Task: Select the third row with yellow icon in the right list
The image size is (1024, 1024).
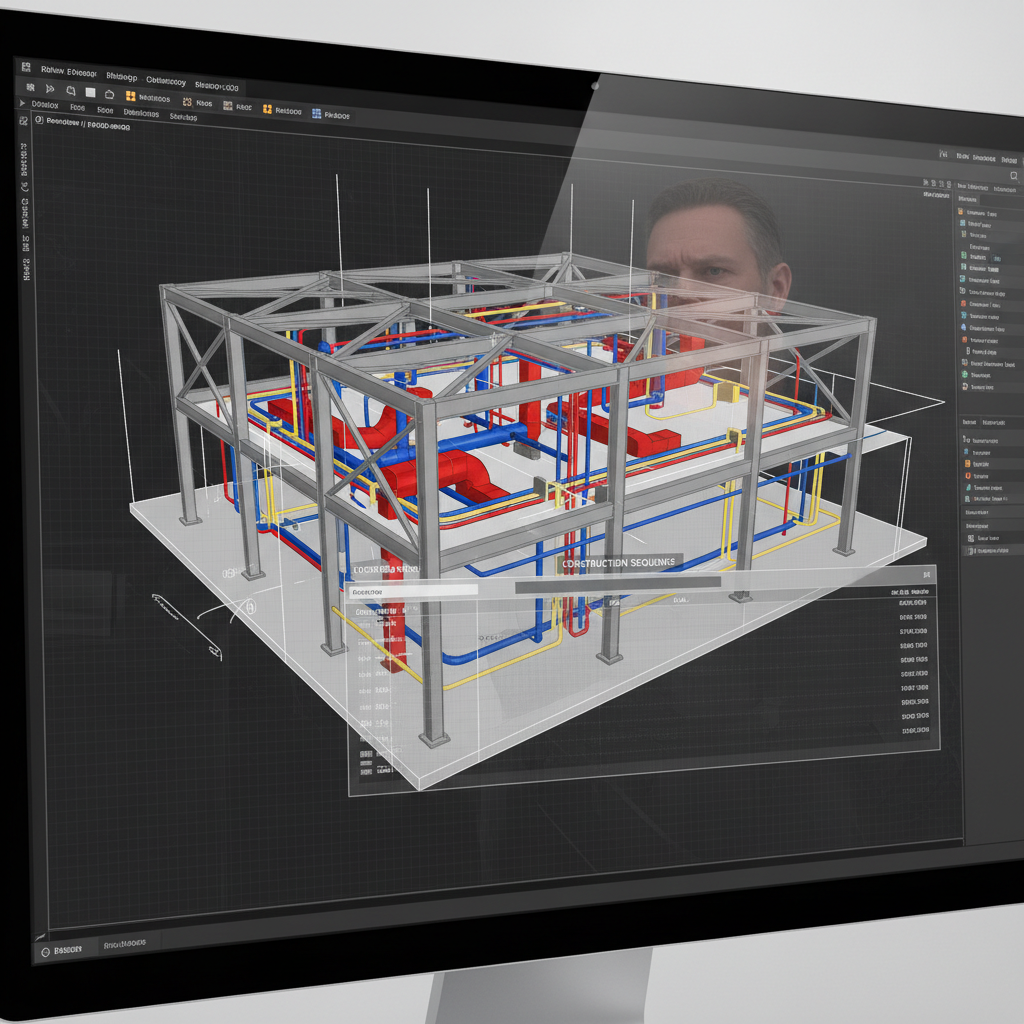Action: 989,234
